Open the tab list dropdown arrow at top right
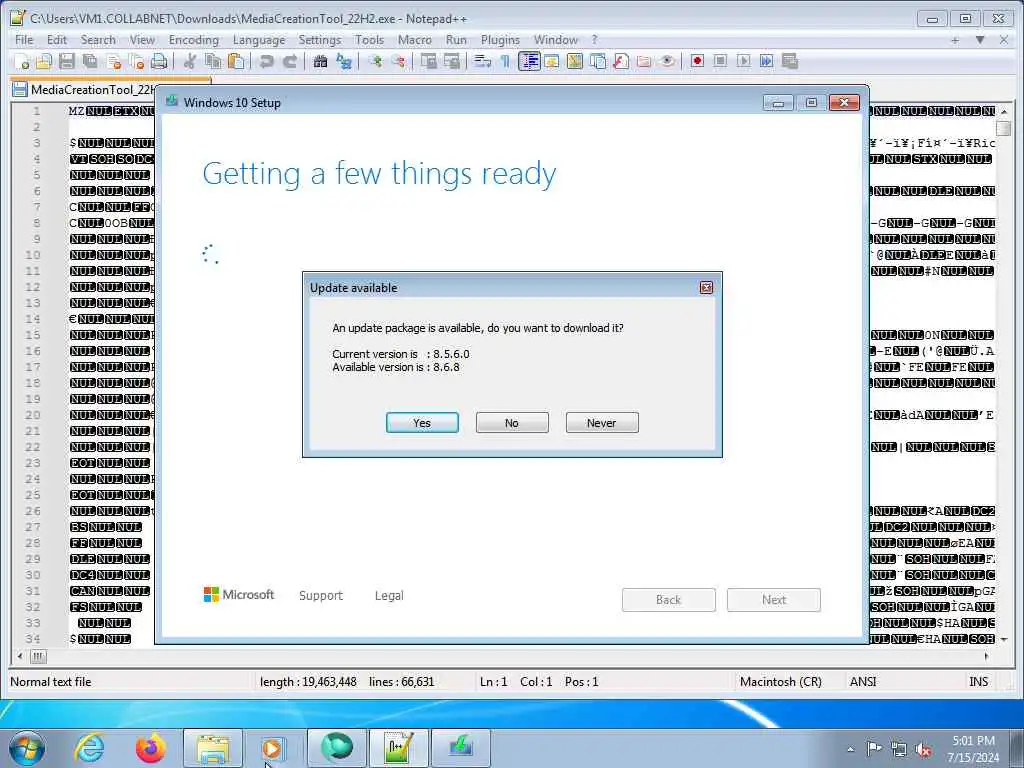1024x768 pixels. point(980,40)
